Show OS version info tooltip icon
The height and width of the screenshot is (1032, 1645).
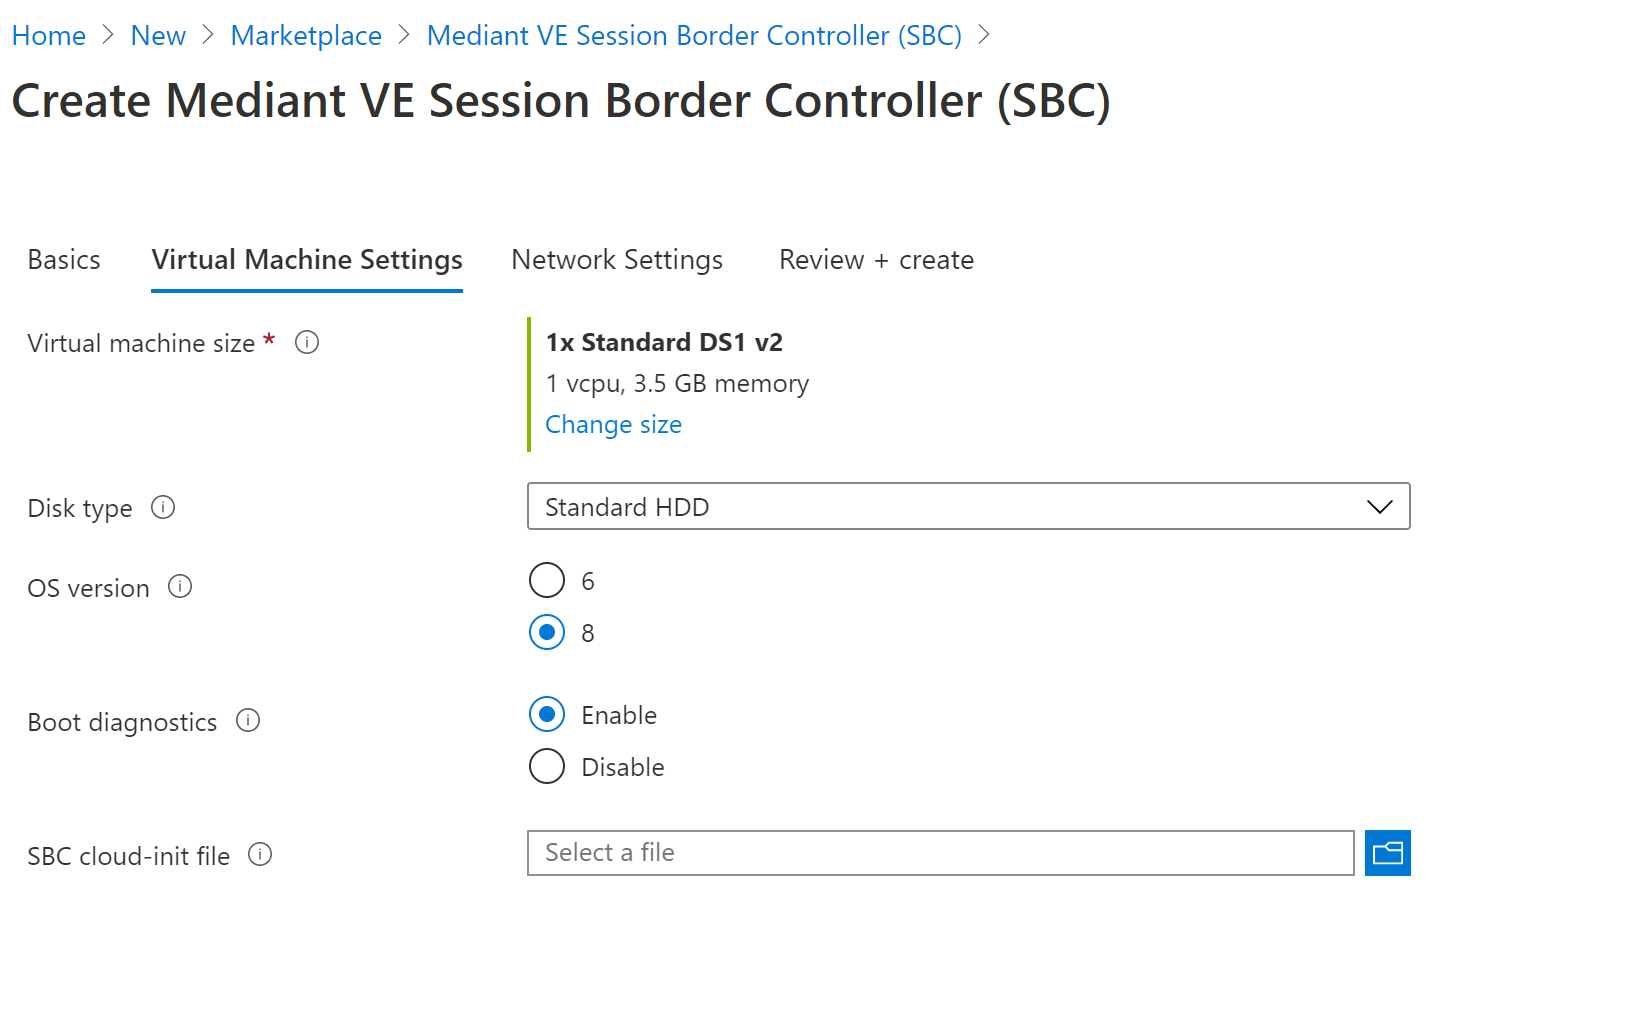[180, 587]
